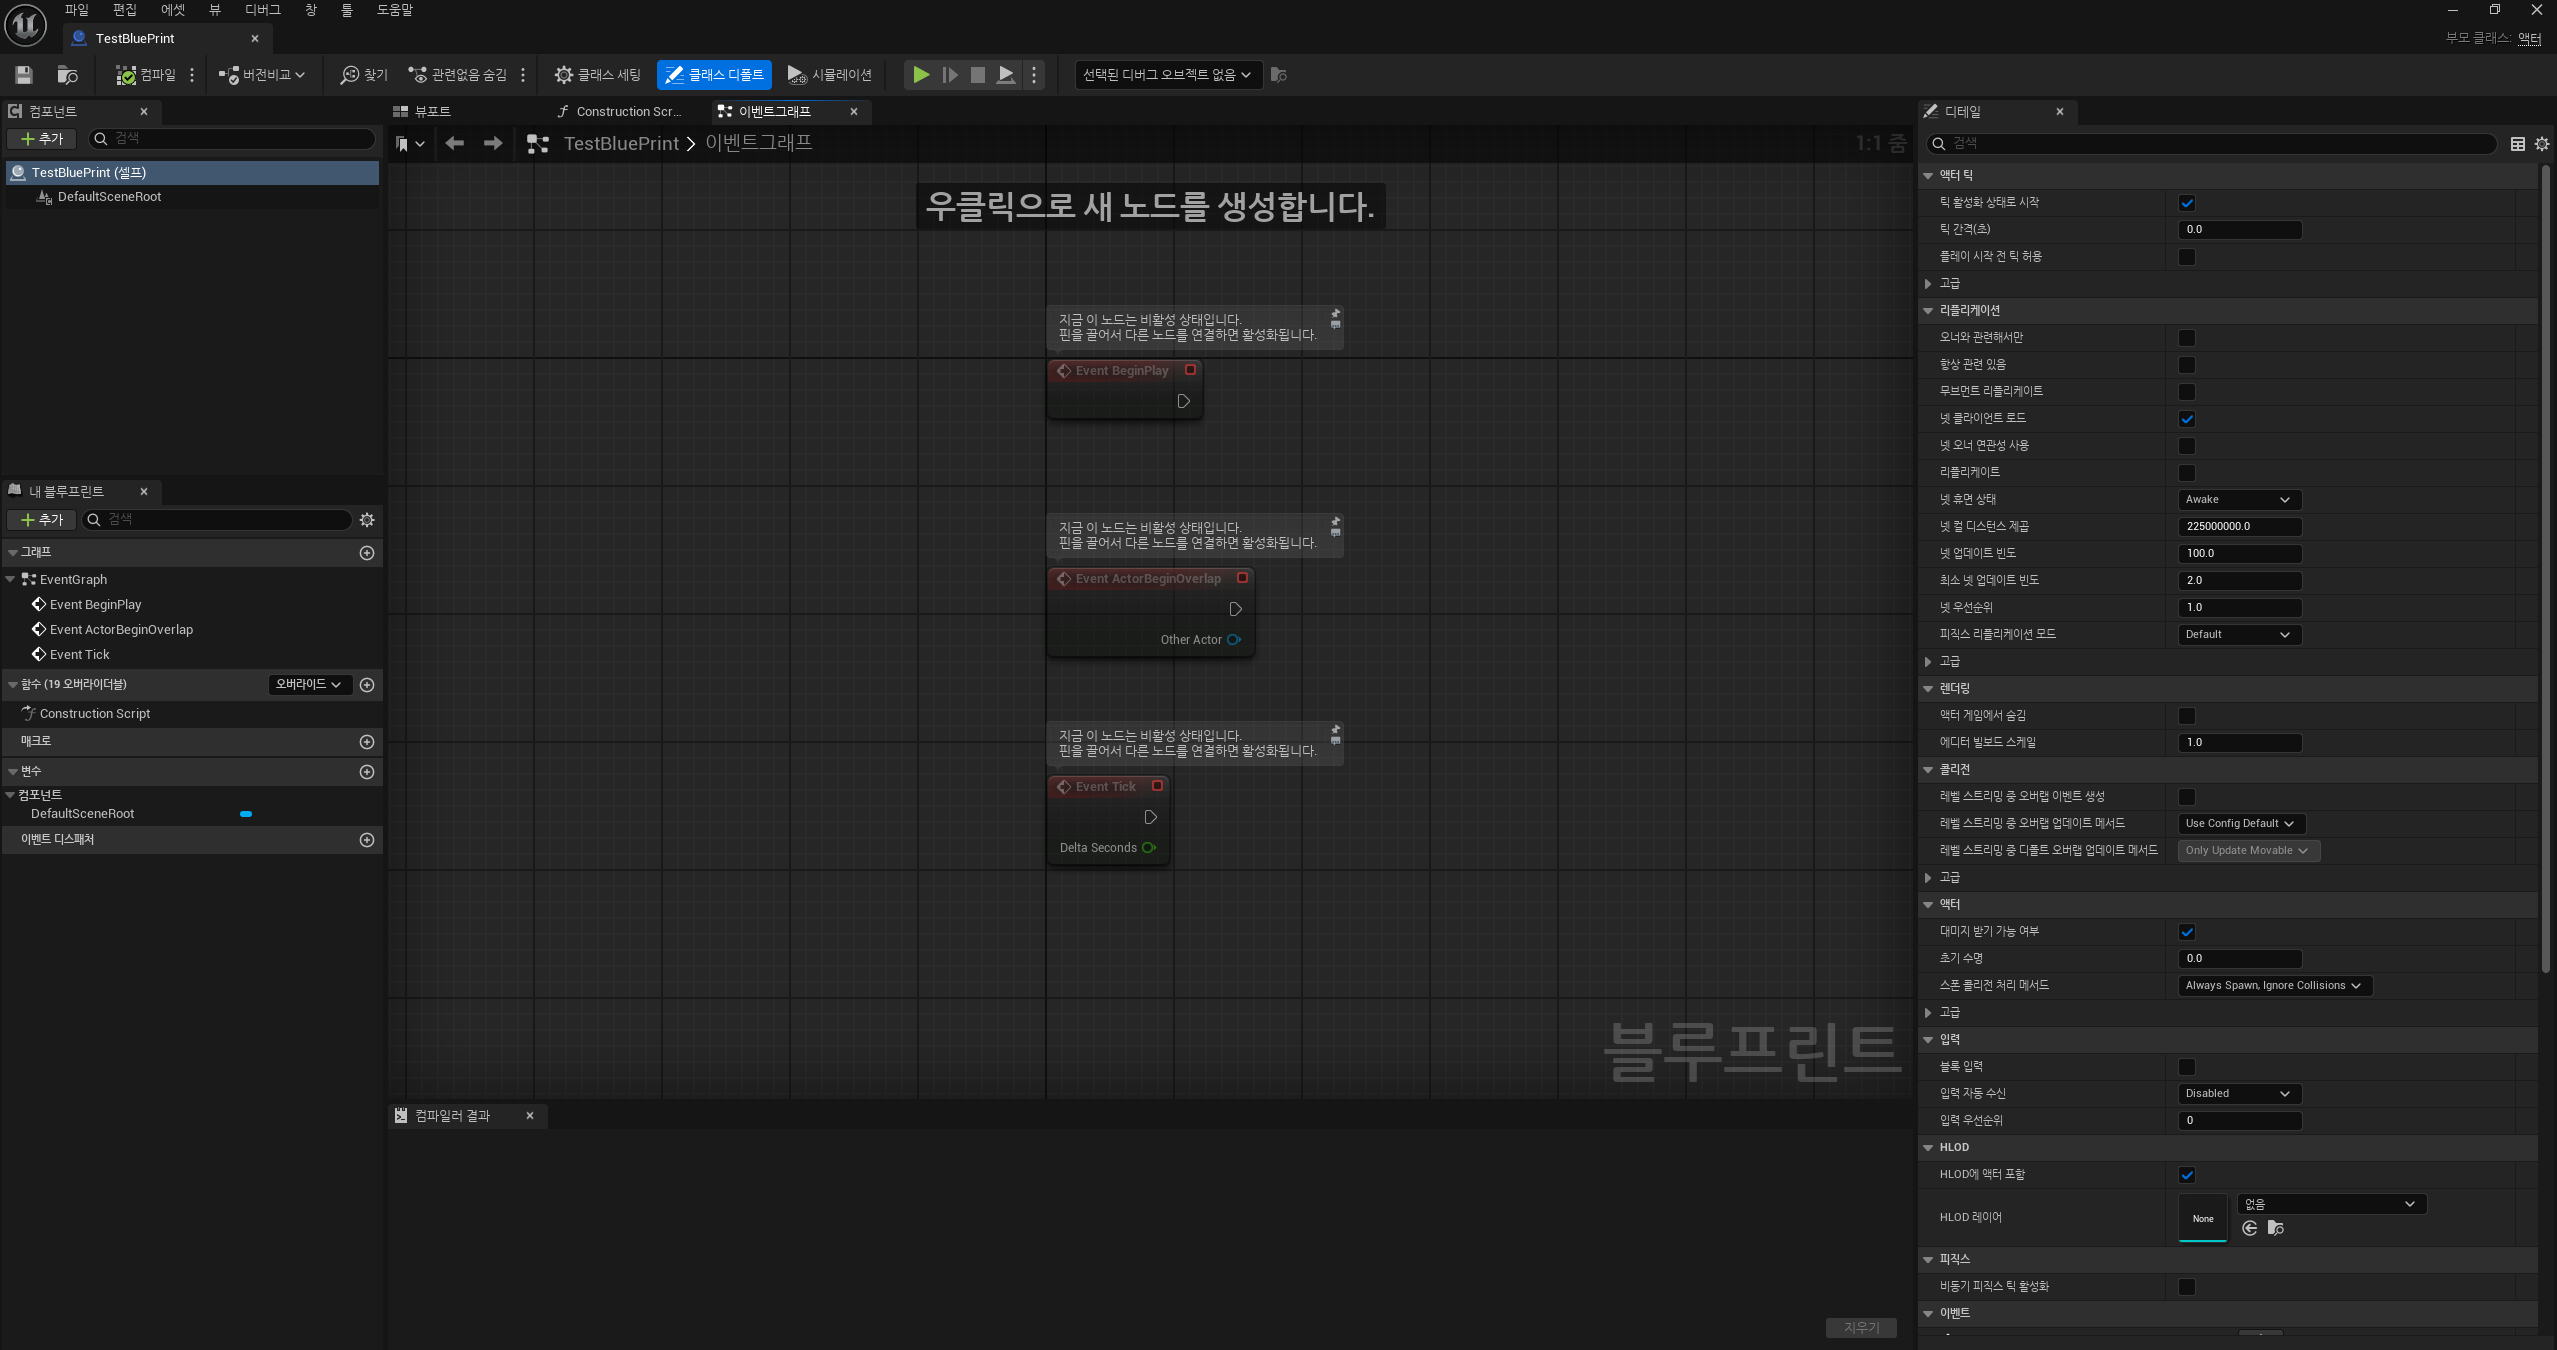Open the Debug (디버그) menu
The image size is (2557, 1350).
[262, 10]
